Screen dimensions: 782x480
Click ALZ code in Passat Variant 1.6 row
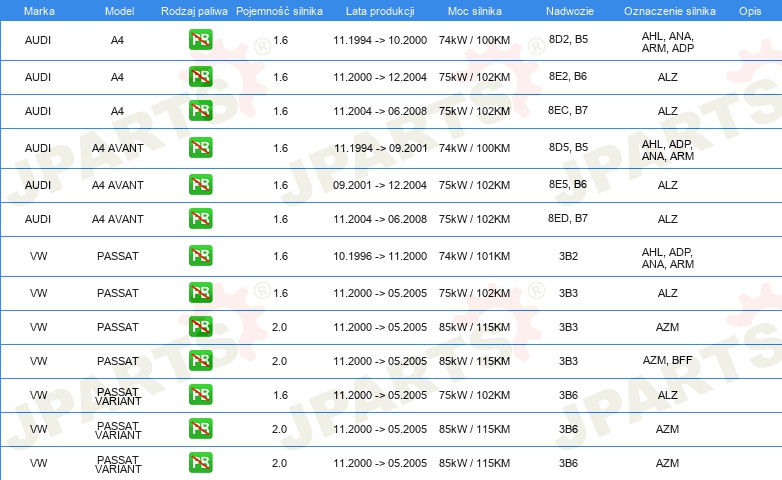(x=667, y=395)
